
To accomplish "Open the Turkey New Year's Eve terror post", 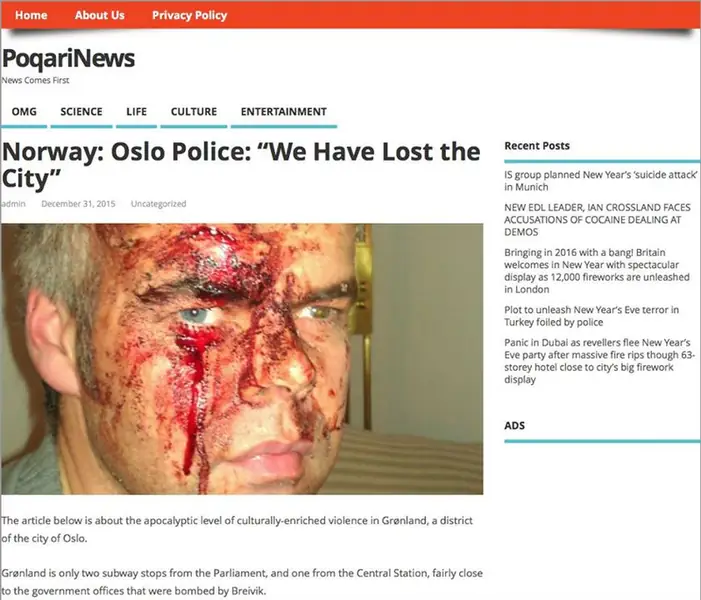I will 591,316.
